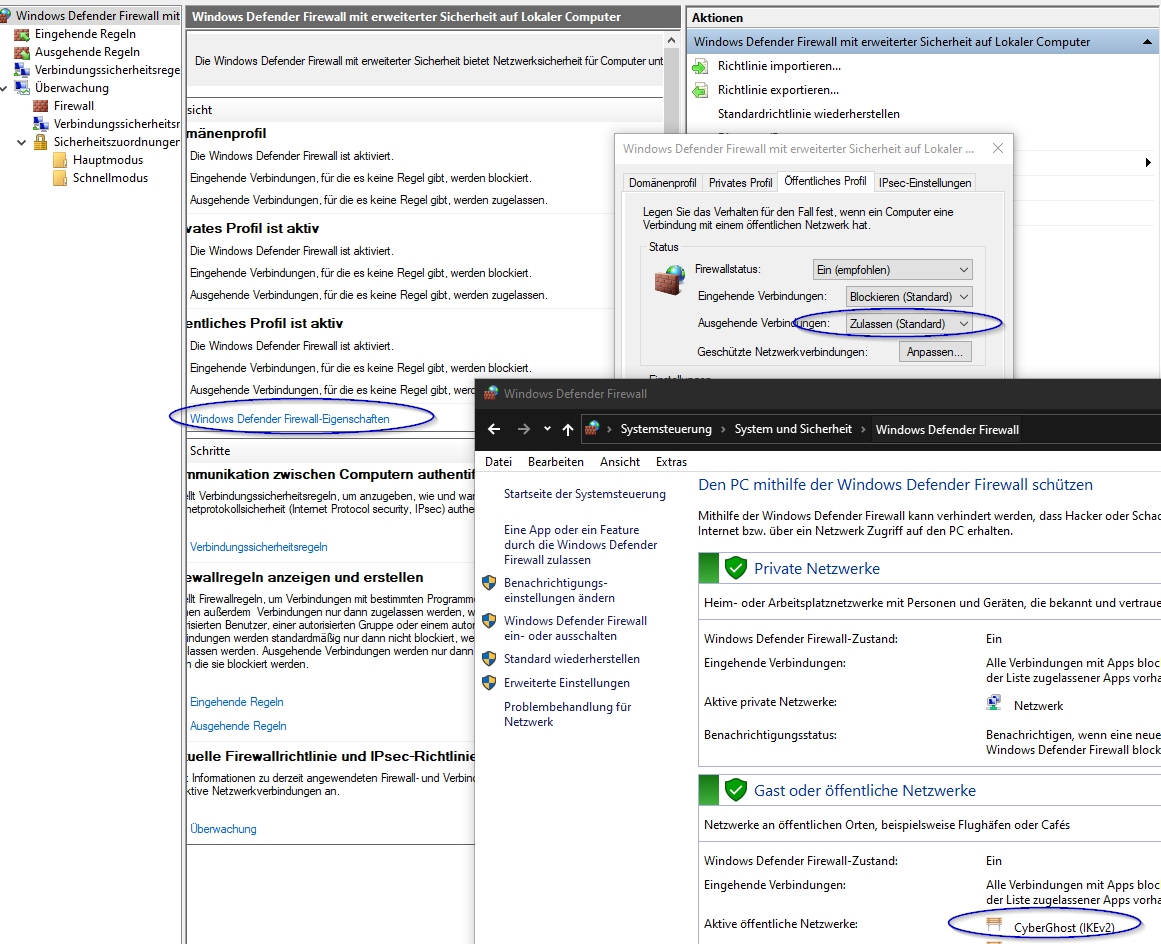Open the Extras menu
Image resolution: width=1161 pixels, height=944 pixels.
672,462
